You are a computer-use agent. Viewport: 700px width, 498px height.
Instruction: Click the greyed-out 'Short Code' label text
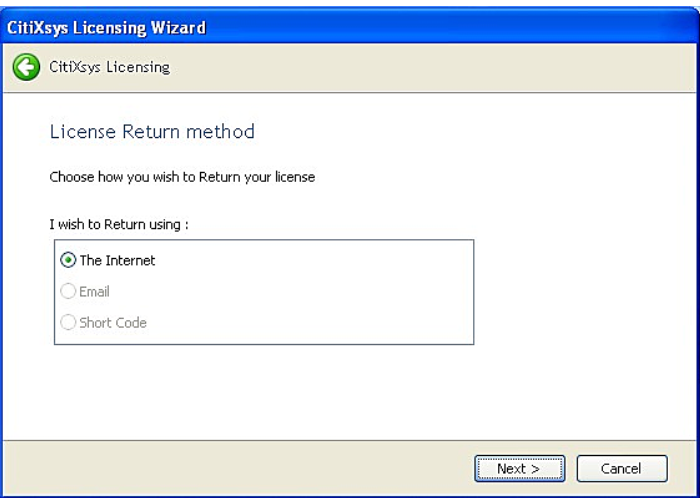(x=113, y=323)
